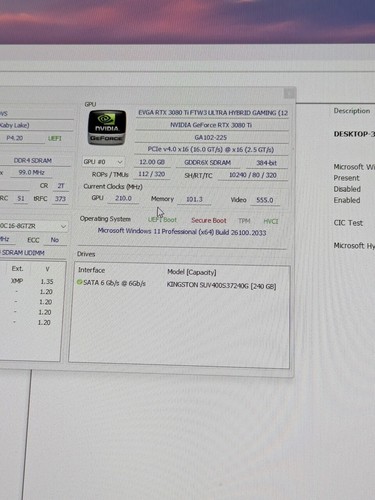This screenshot has width=375, height=500.
Task: Click the command rate 2T value
Action: point(61,186)
